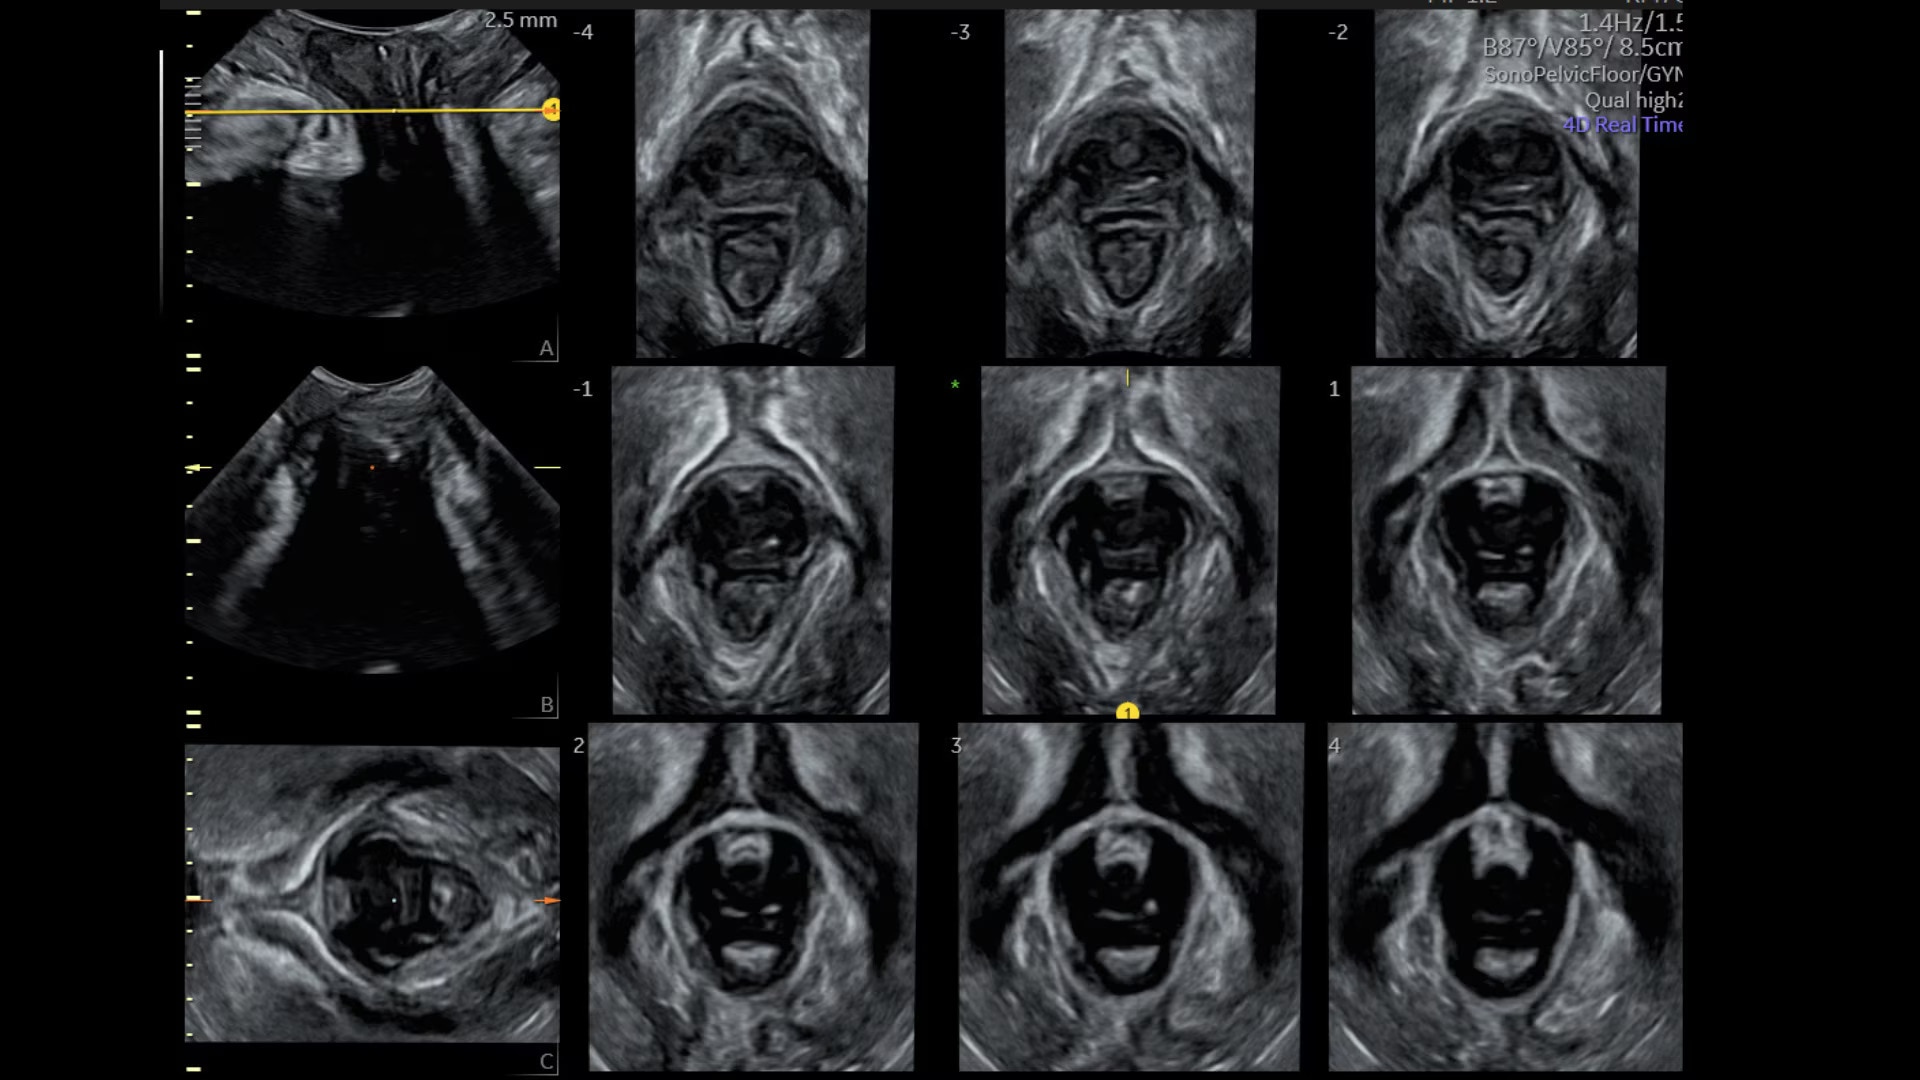Select the slice numbered -2
This screenshot has height=1080, width=1920.
[1505, 185]
